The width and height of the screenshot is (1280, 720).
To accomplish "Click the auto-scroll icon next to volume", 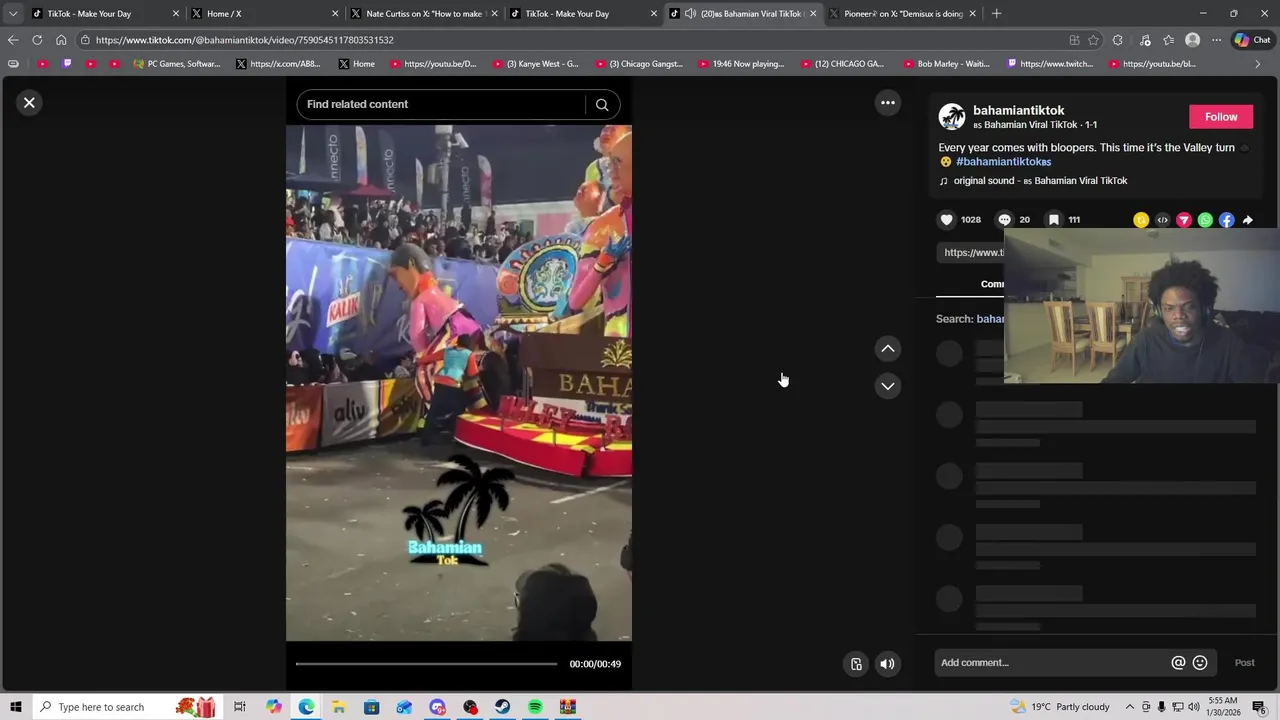I will pyautogui.click(x=856, y=664).
